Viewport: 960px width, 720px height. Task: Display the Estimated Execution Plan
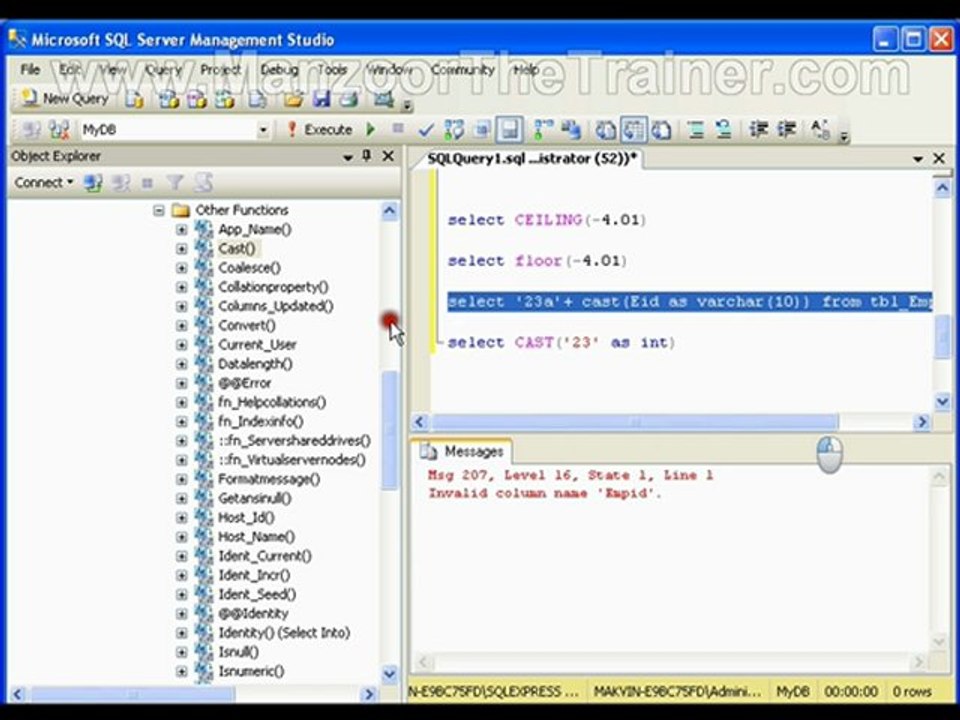pos(454,130)
